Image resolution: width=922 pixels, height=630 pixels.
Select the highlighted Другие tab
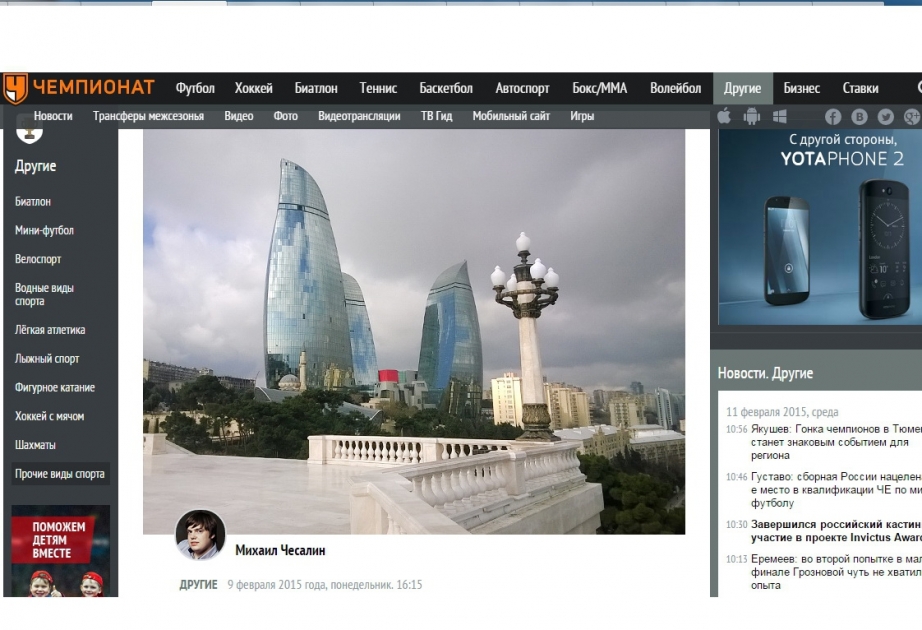point(743,88)
